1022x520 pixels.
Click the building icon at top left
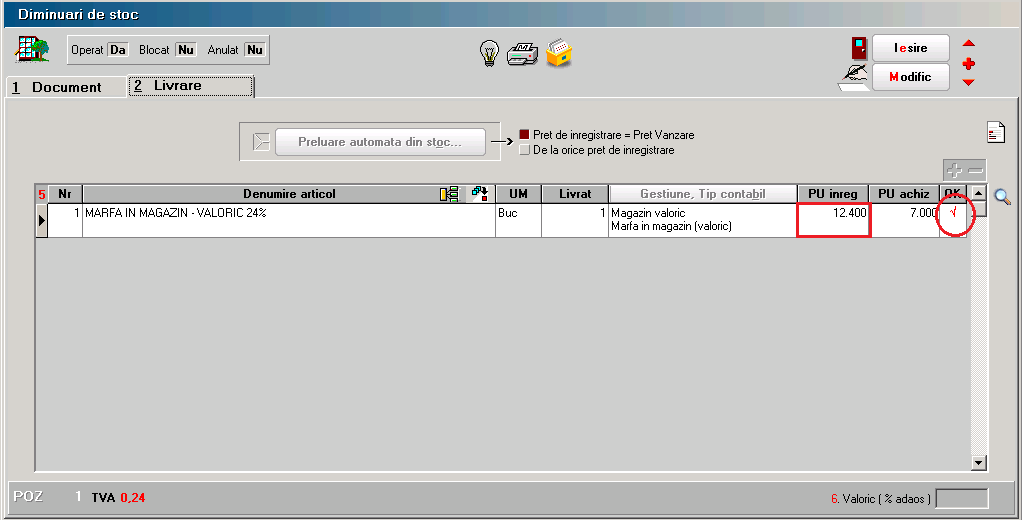32,49
